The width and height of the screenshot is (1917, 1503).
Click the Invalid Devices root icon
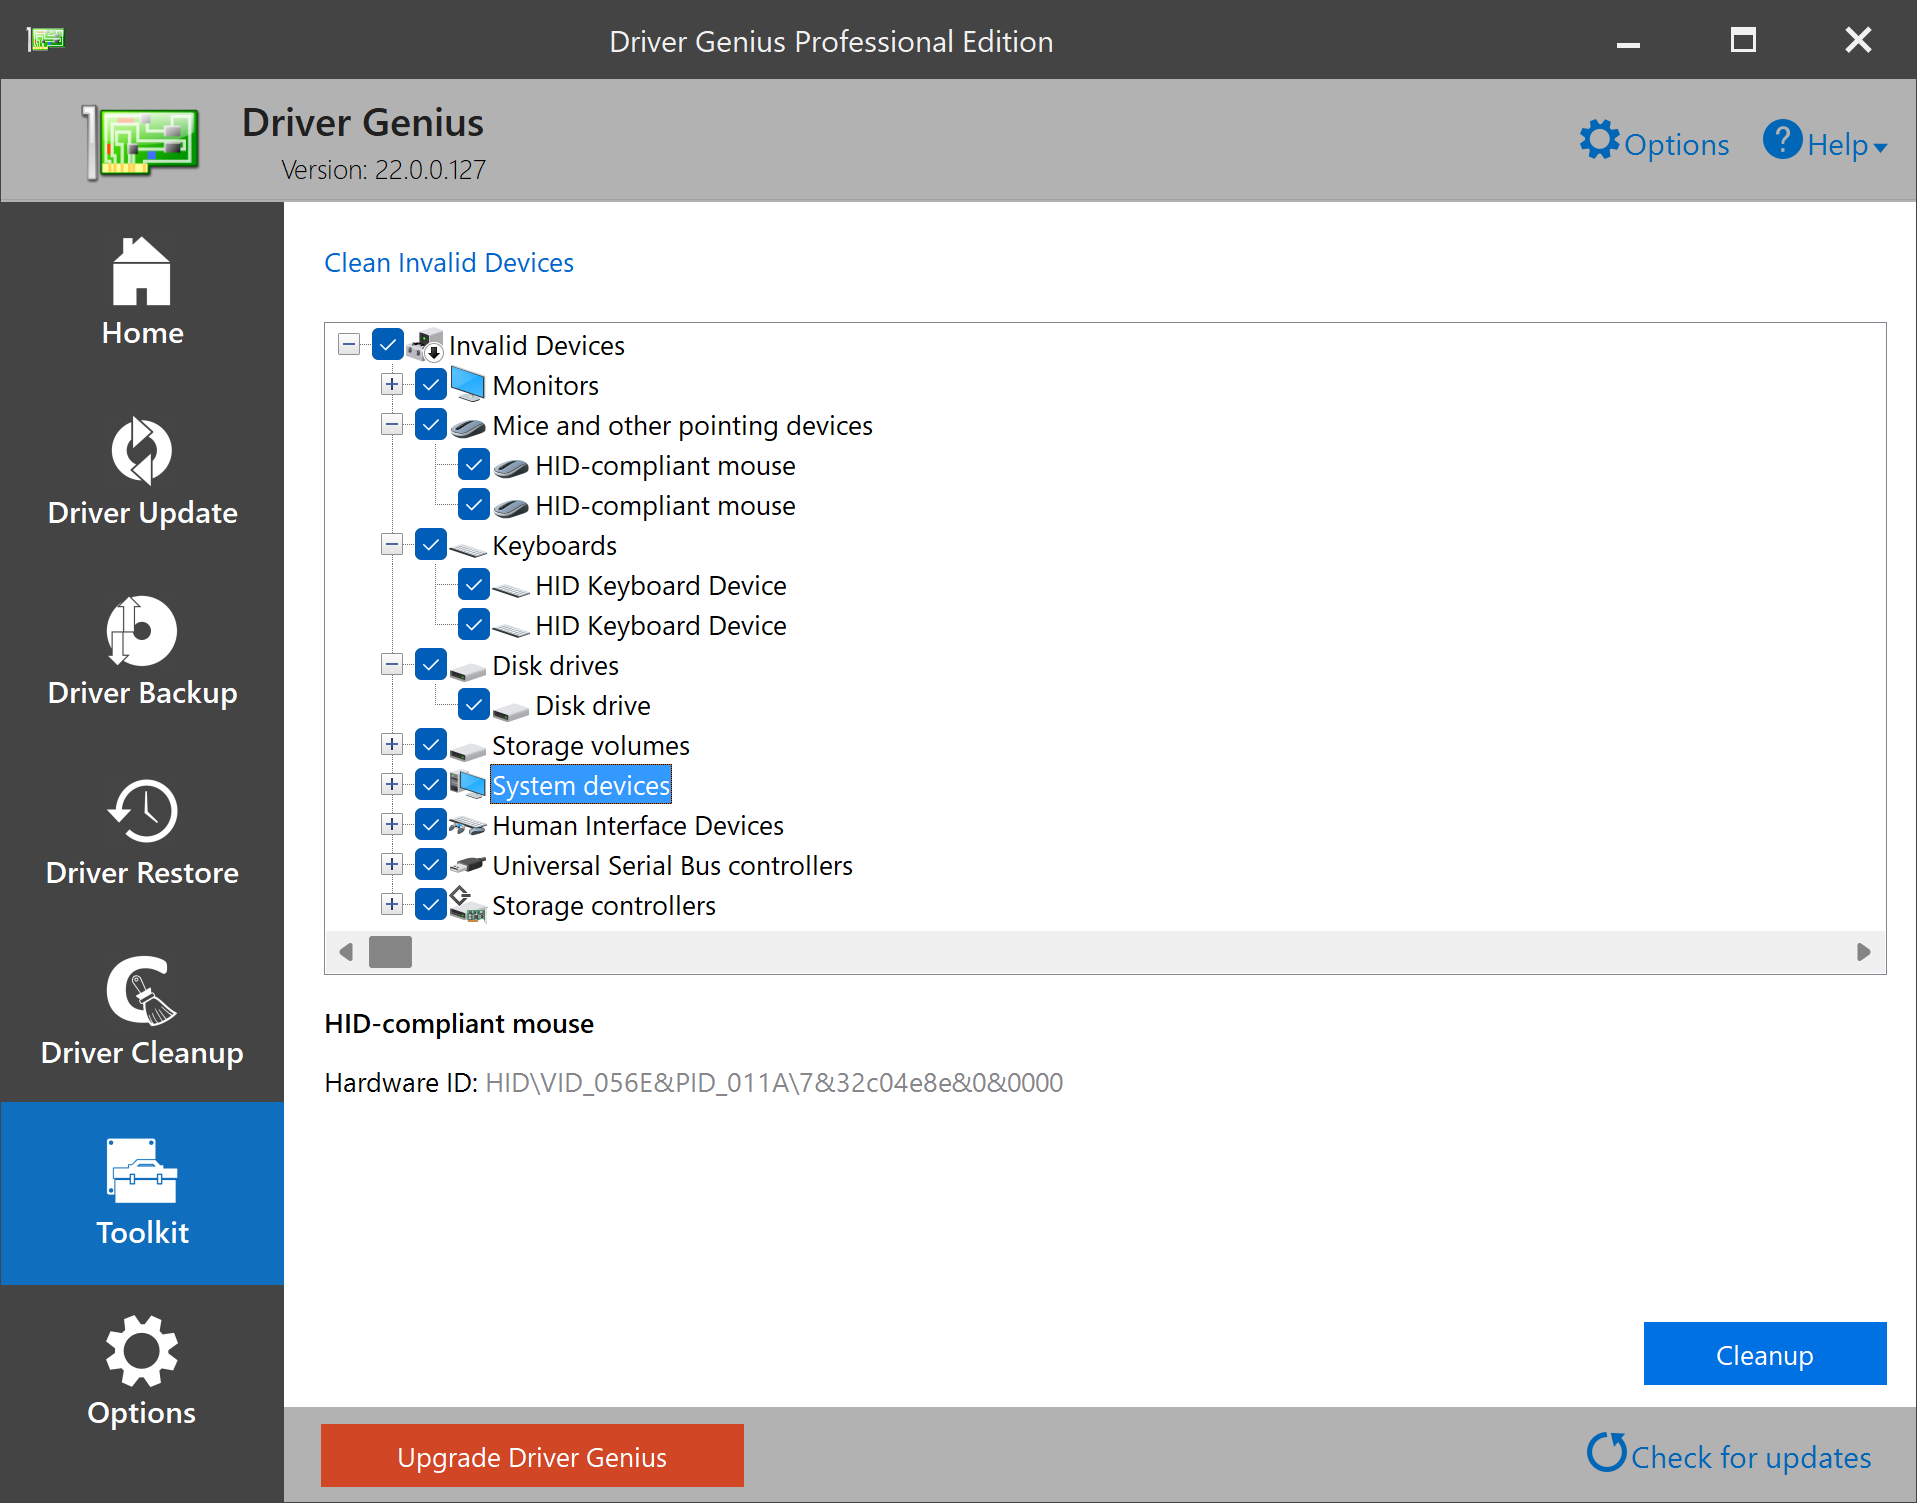pos(425,345)
